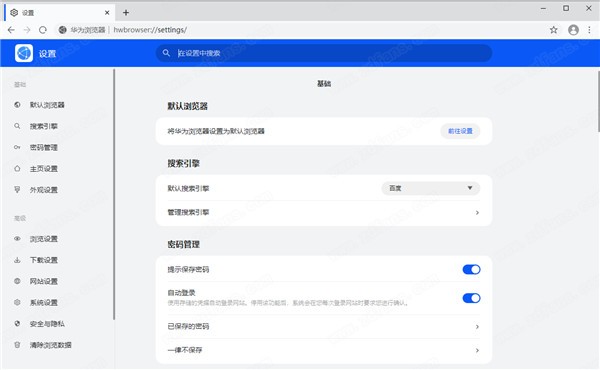Bookmark this page with star icon
The width and height of the screenshot is (600, 370).
point(553,30)
